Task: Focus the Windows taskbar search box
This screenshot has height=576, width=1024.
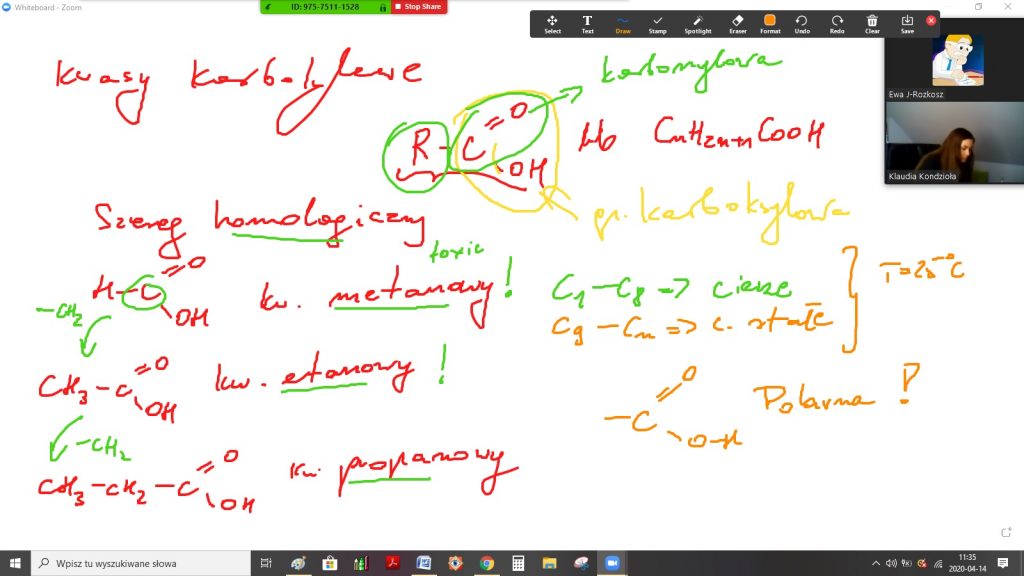Action: point(140,563)
